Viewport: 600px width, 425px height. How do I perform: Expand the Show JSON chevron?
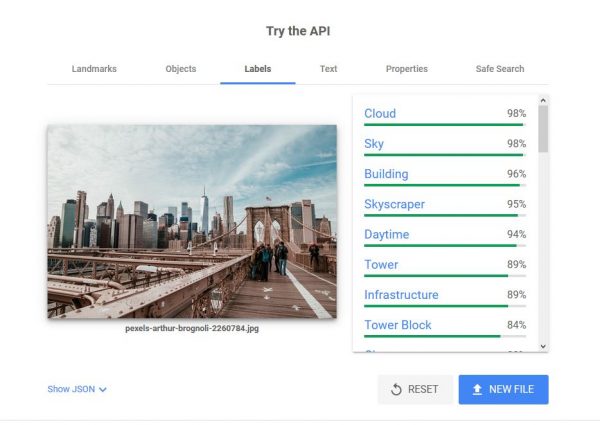(103, 389)
